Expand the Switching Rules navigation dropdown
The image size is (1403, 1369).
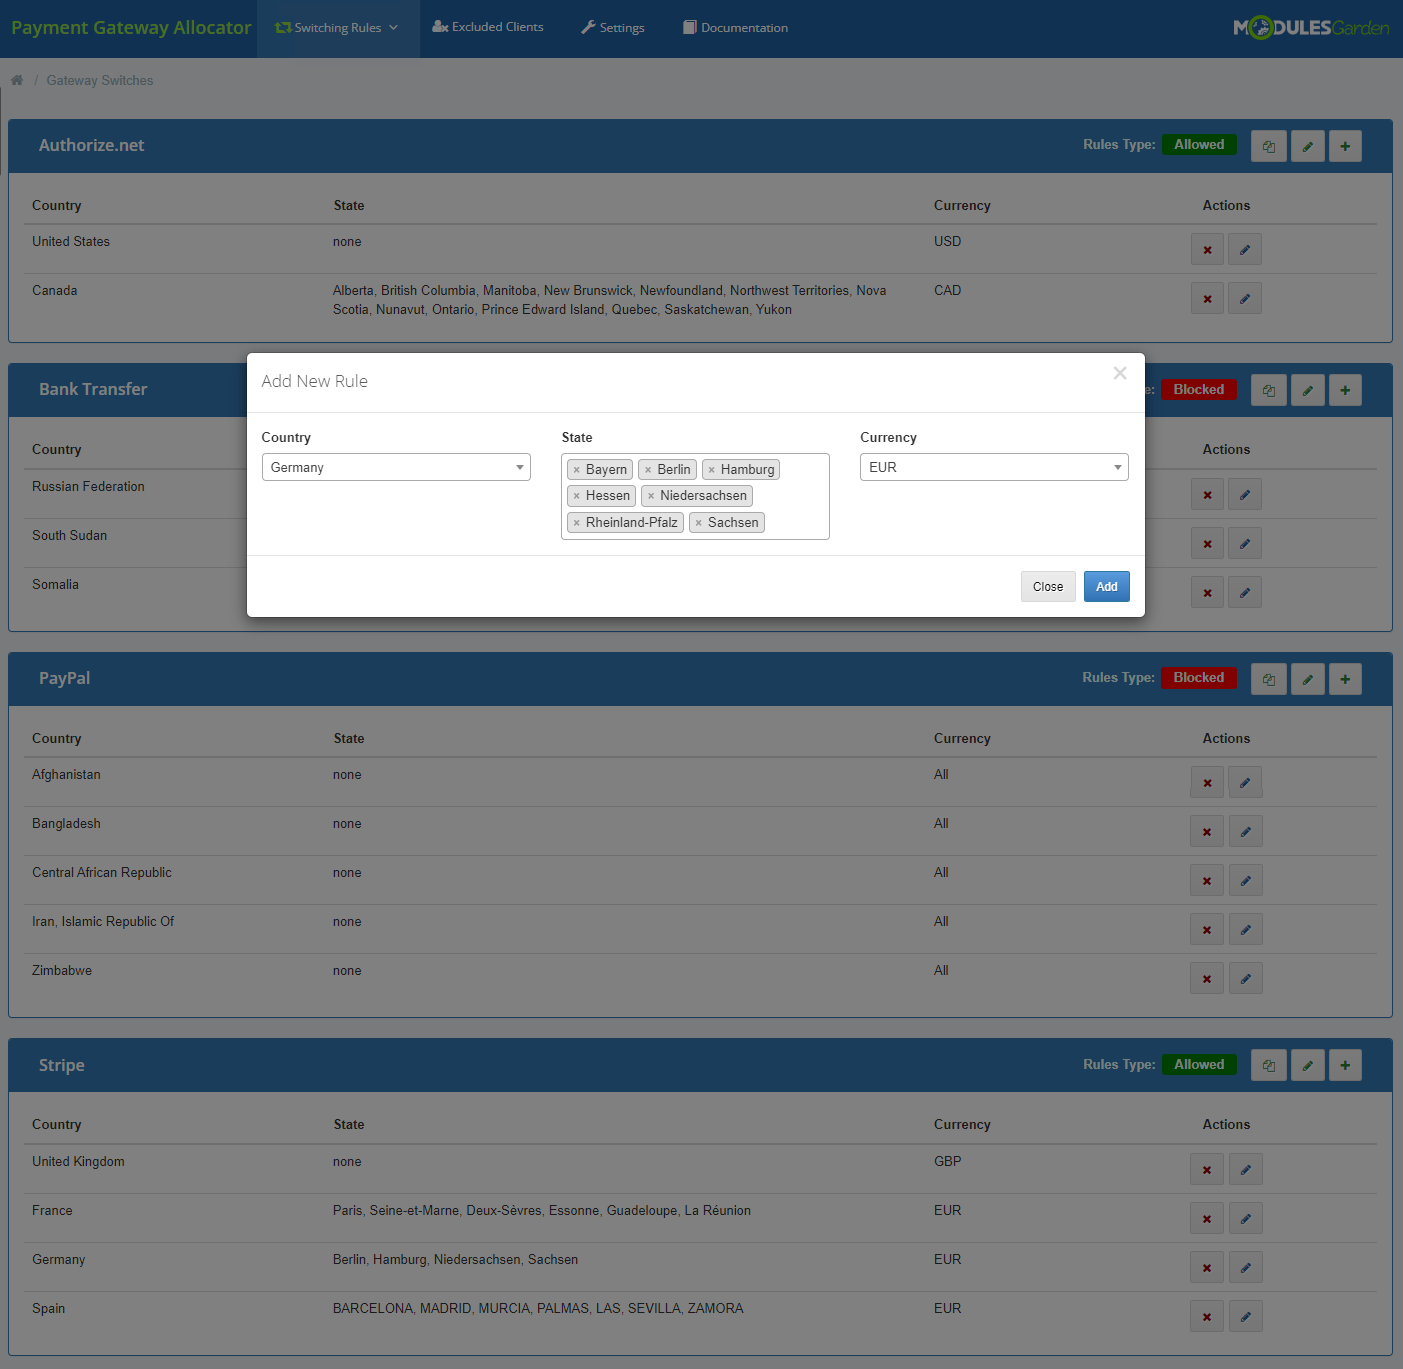coord(338,27)
